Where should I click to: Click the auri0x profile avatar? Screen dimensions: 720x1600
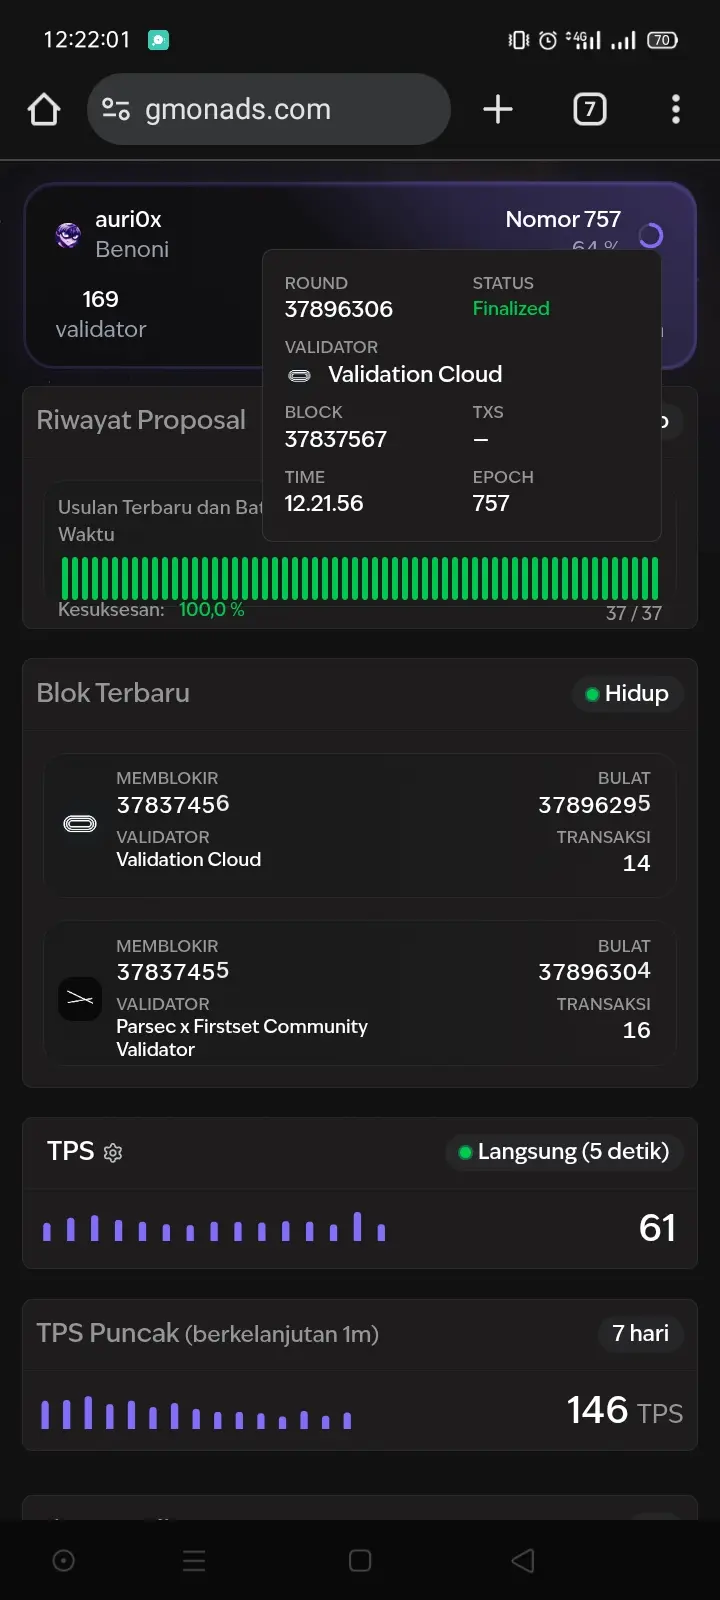[68, 235]
